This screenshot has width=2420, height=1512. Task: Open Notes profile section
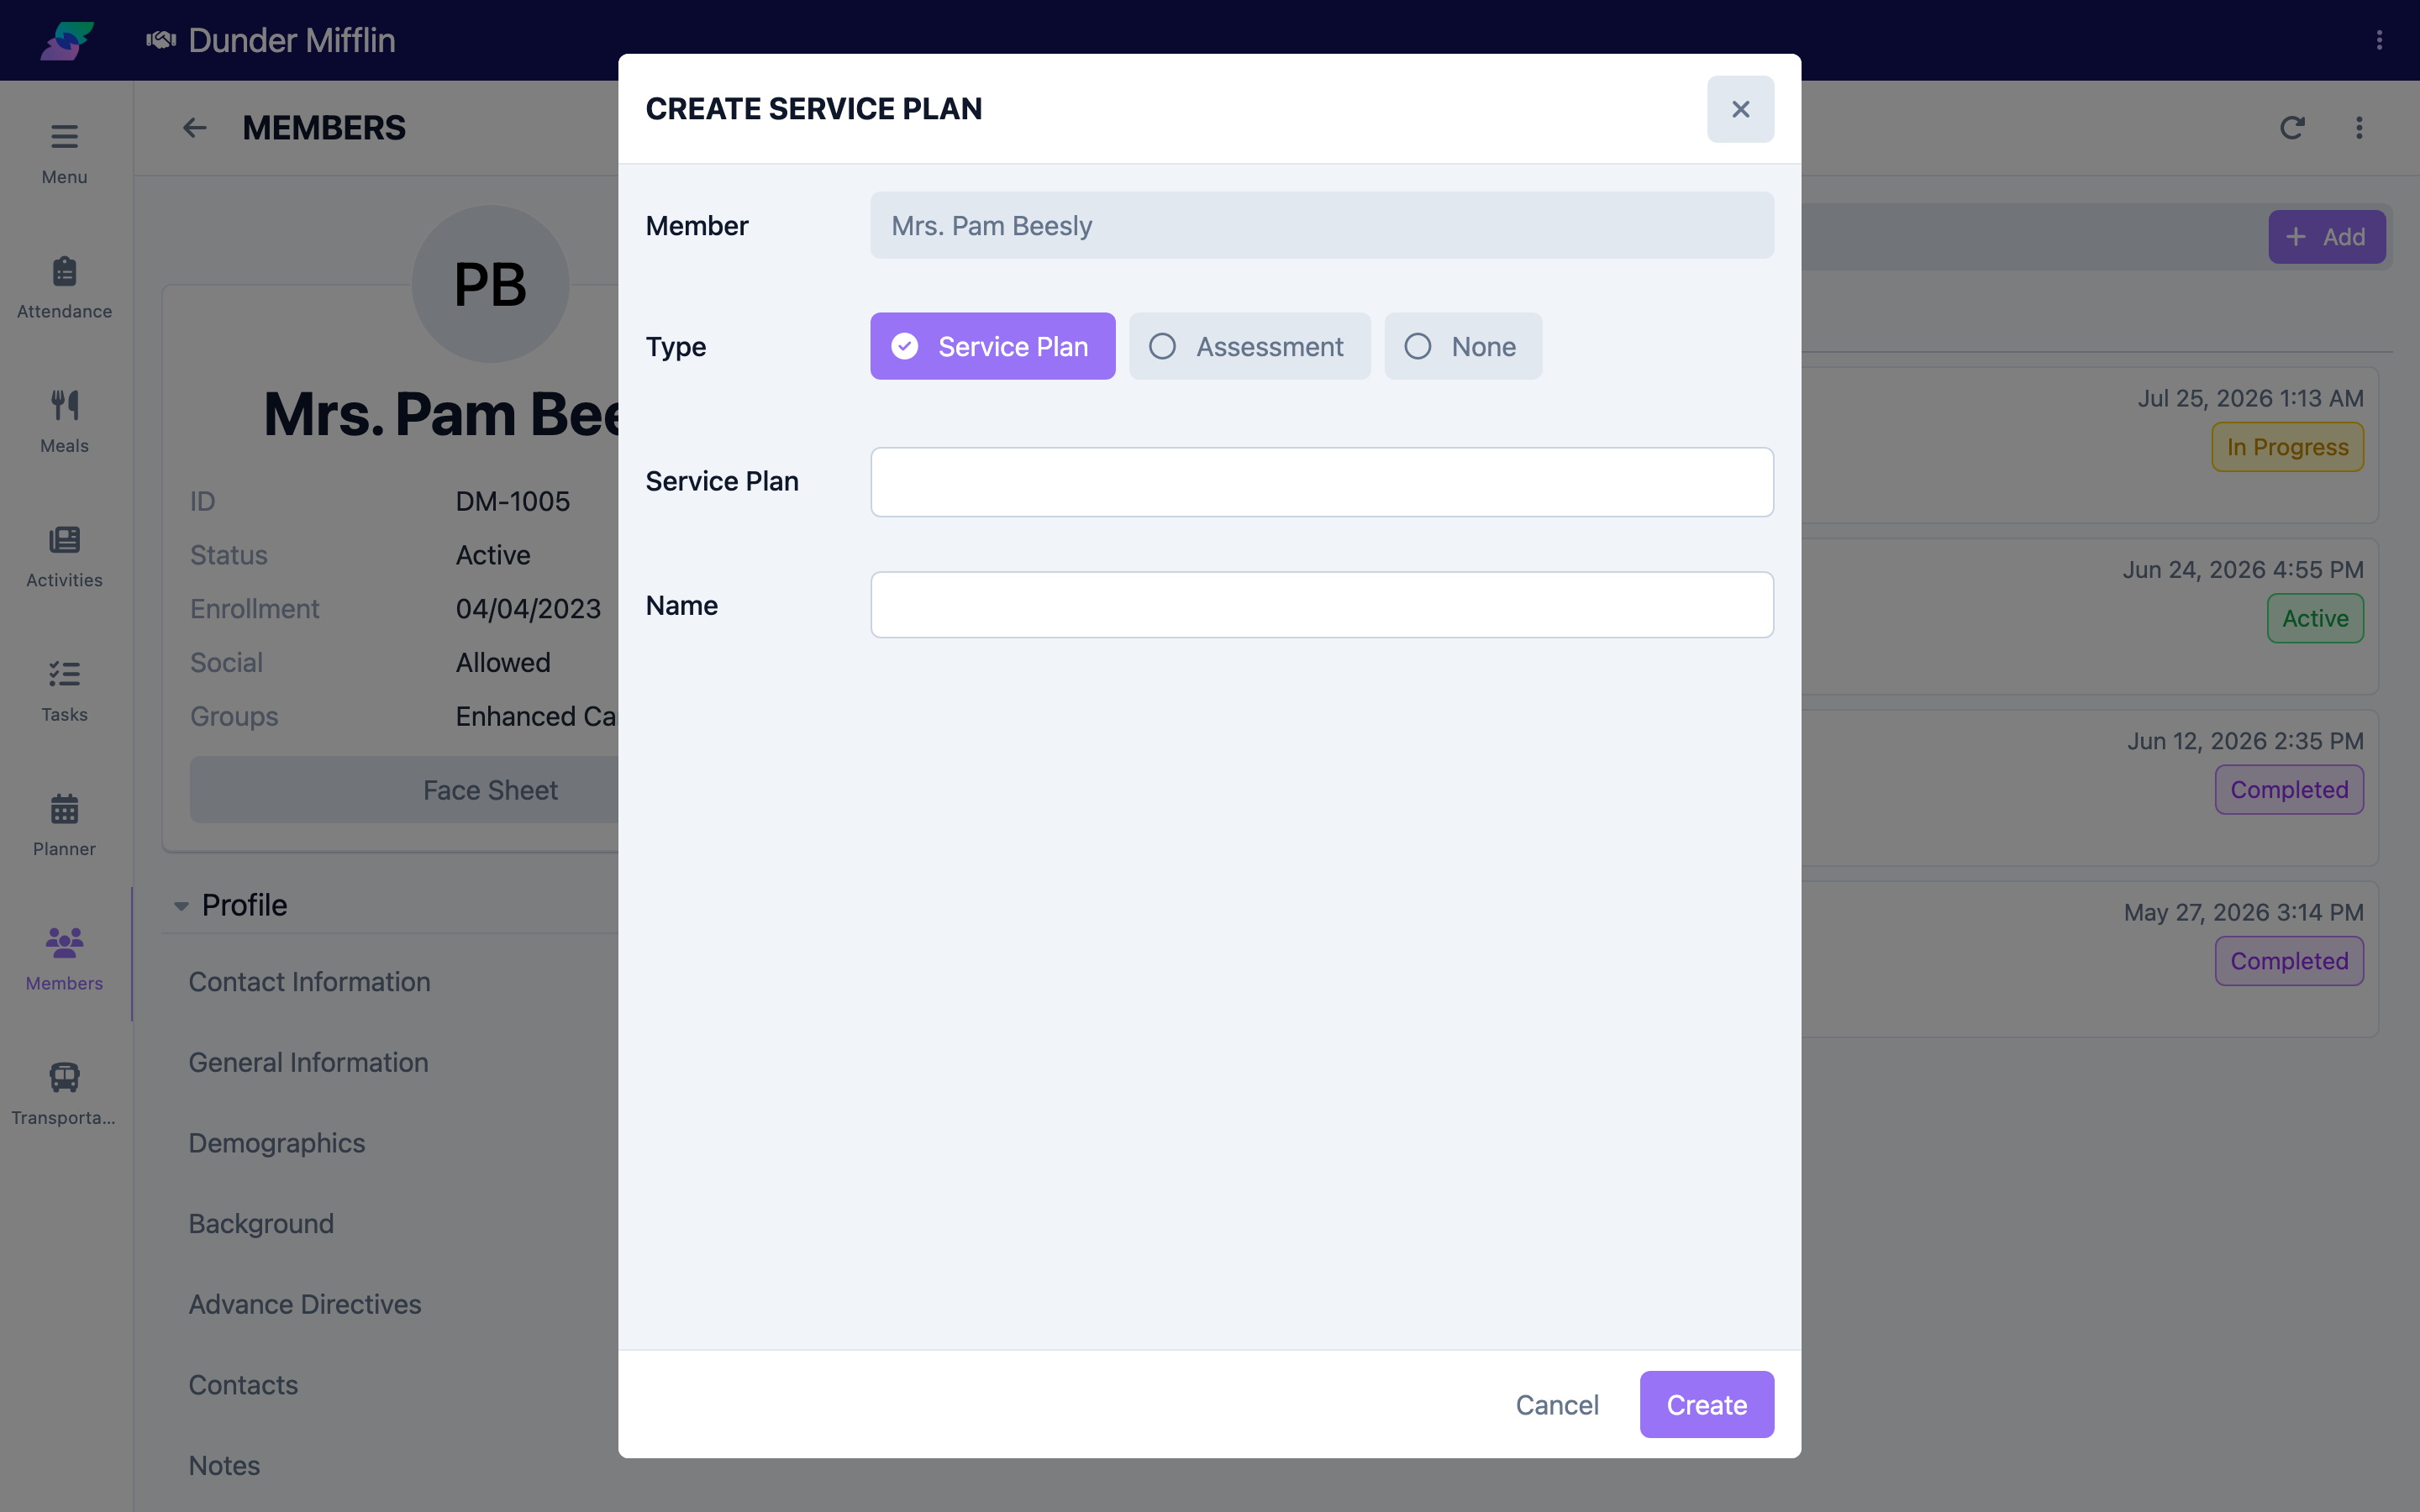pyautogui.click(x=224, y=1465)
